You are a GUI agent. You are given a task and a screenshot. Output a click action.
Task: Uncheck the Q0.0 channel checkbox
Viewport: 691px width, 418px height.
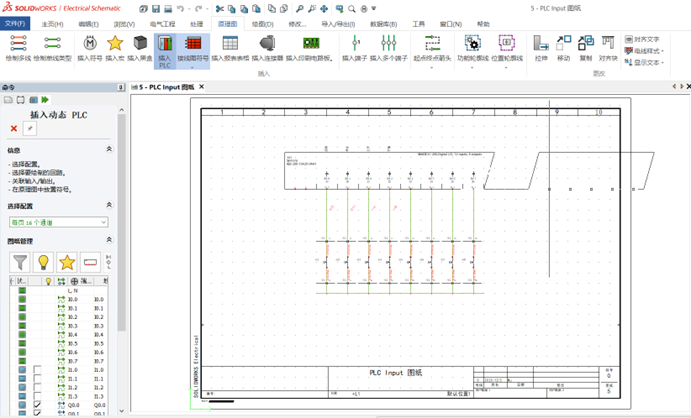coord(37,403)
